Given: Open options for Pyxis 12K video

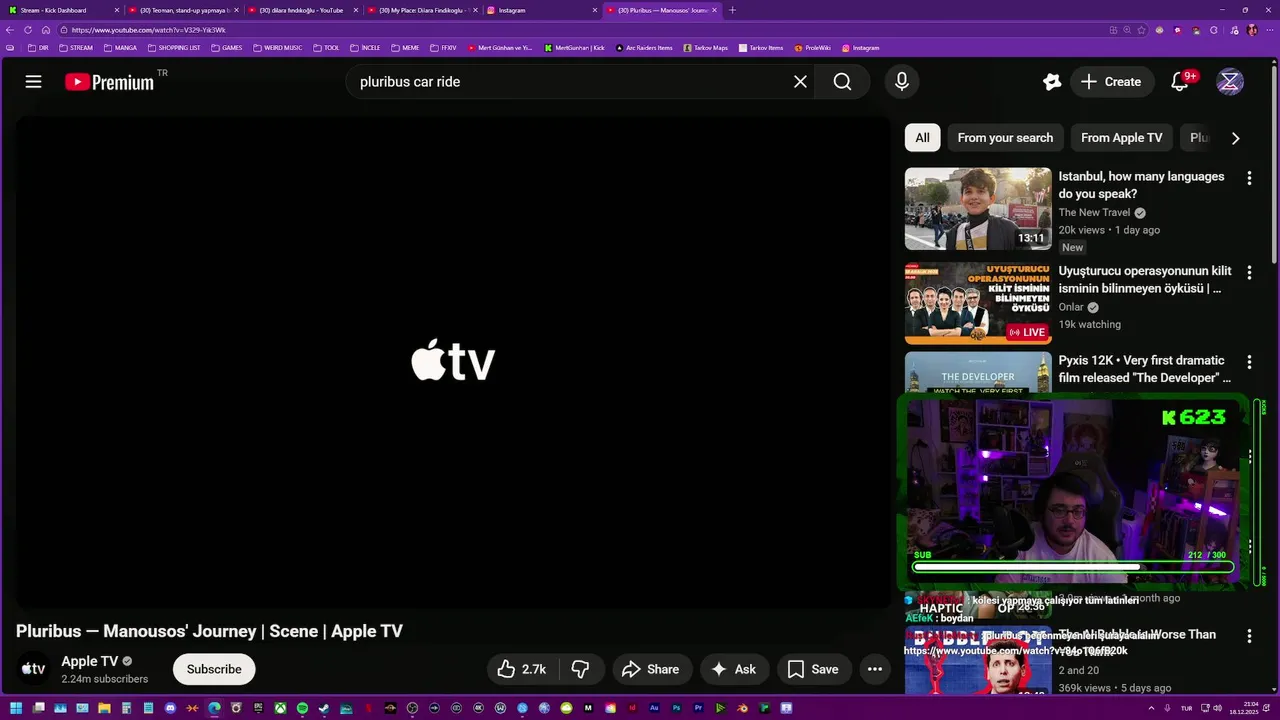Looking at the screenshot, I should coord(1249,361).
